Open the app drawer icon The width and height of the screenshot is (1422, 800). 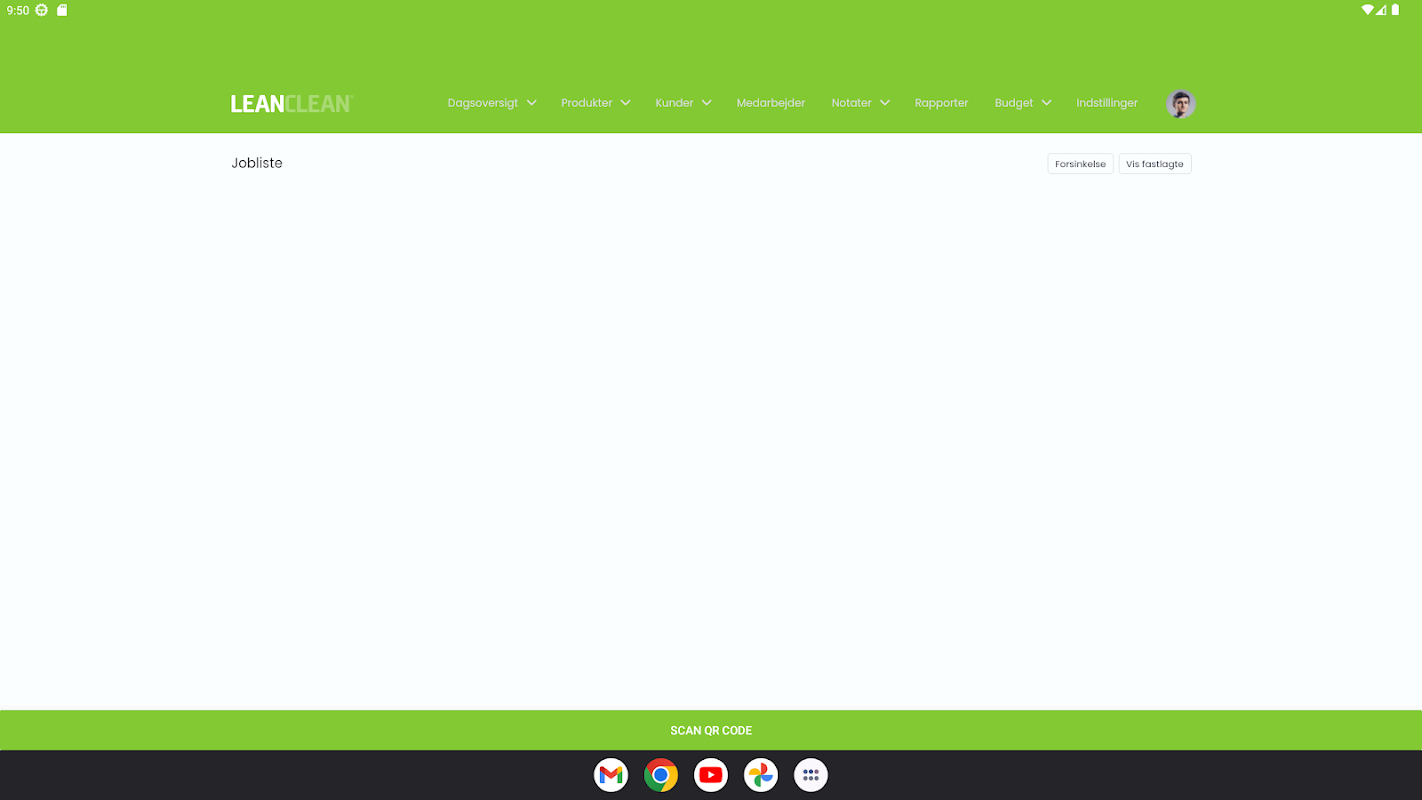pyautogui.click(x=811, y=775)
